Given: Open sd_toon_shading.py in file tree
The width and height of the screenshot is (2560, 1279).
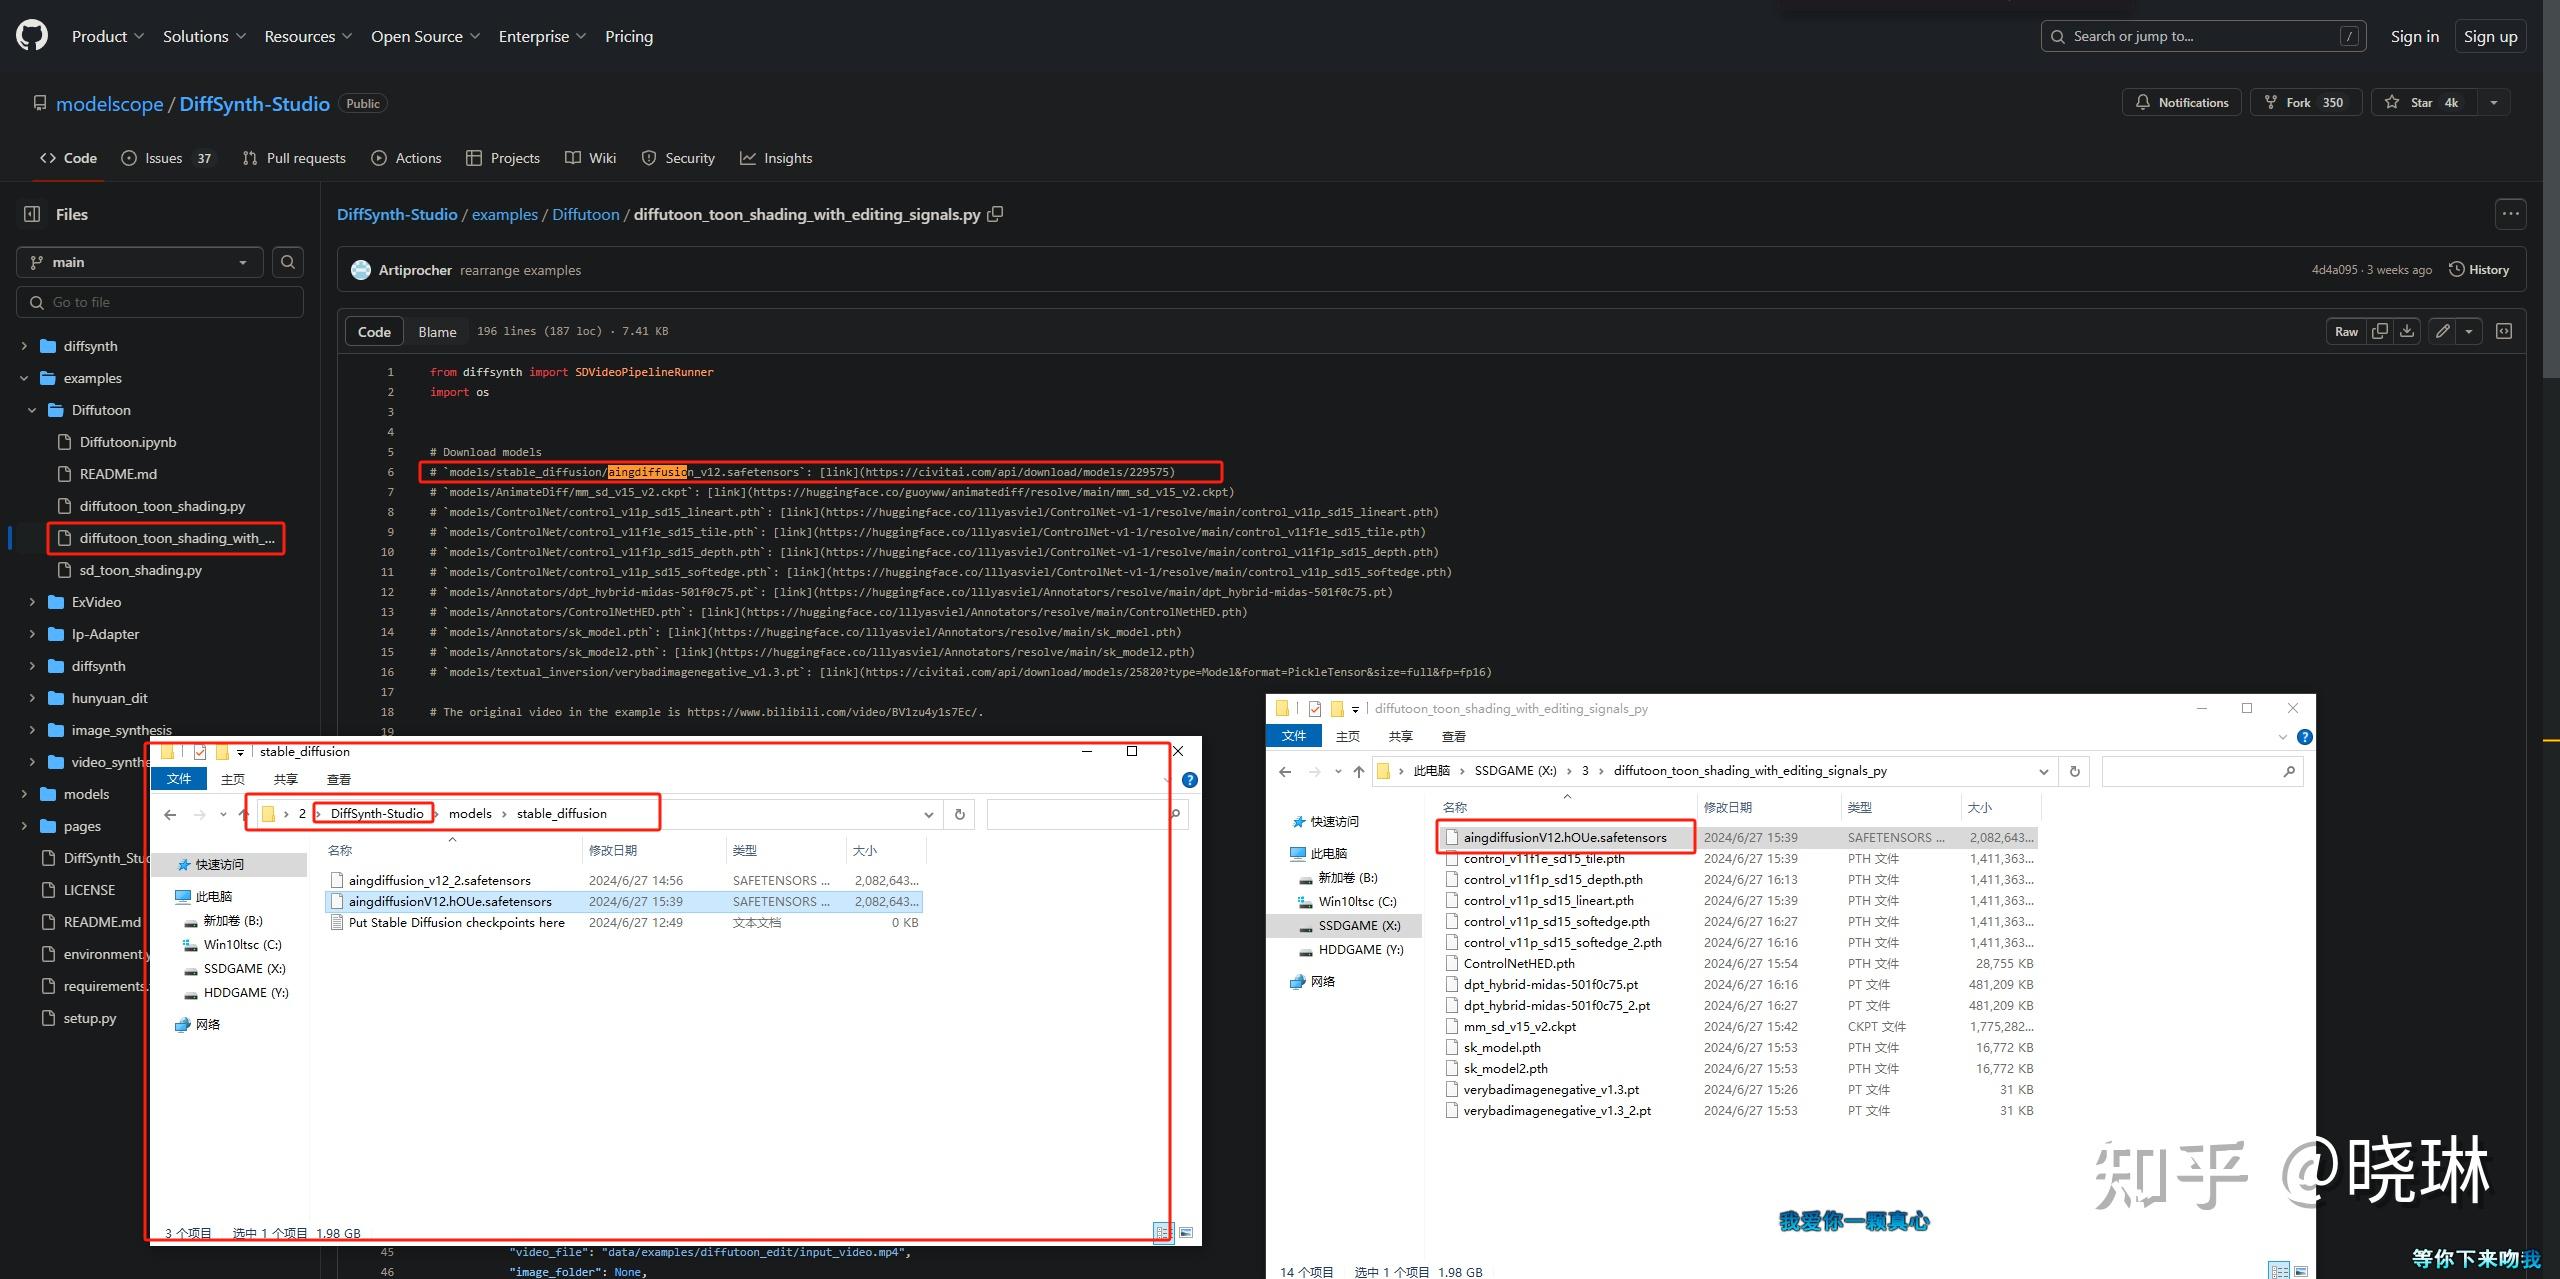Looking at the screenshot, I should click(x=141, y=570).
